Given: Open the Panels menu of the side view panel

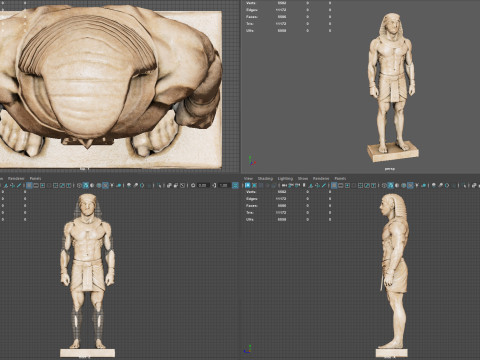Looking at the screenshot, I should 340,179.
